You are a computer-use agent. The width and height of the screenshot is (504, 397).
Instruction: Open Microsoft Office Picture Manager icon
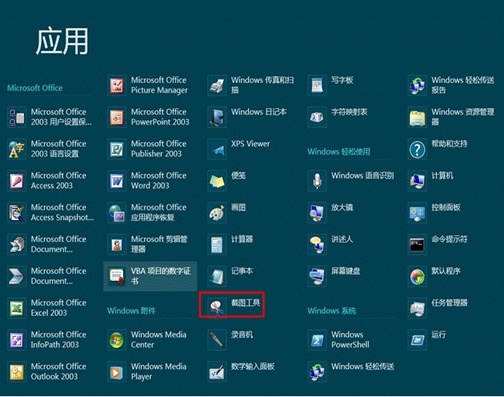pyautogui.click(x=117, y=85)
